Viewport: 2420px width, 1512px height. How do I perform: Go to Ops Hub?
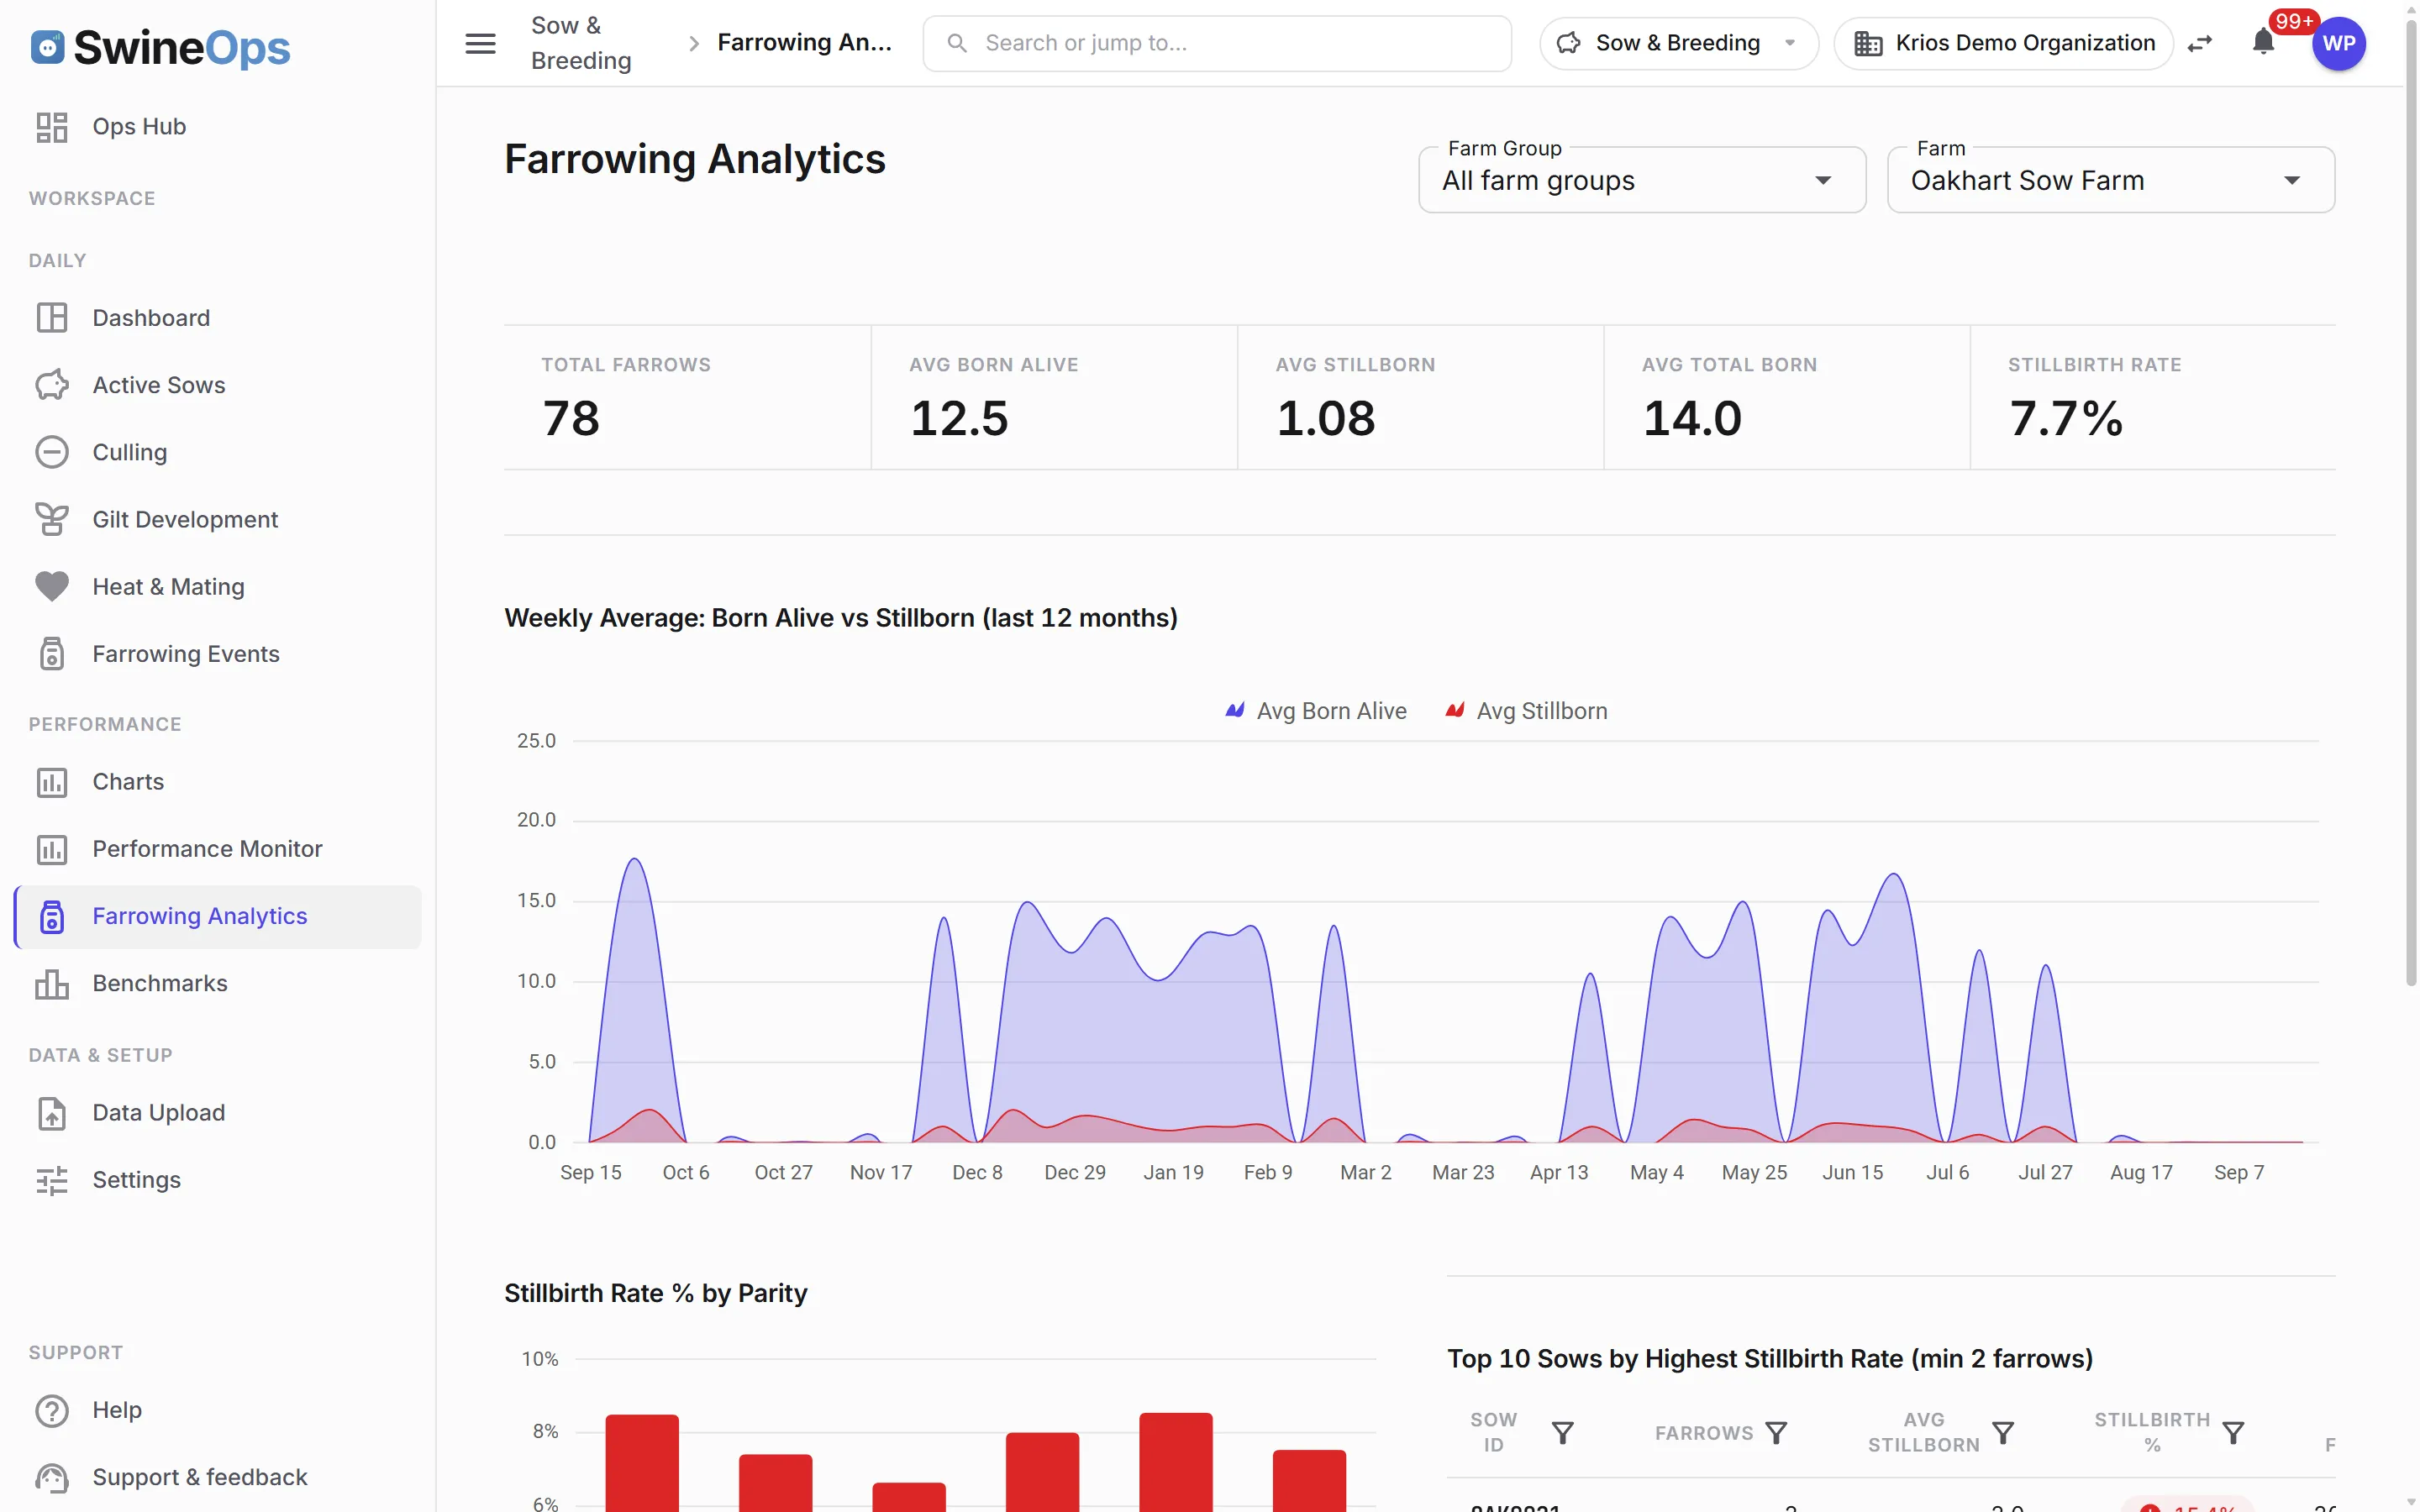[218, 127]
